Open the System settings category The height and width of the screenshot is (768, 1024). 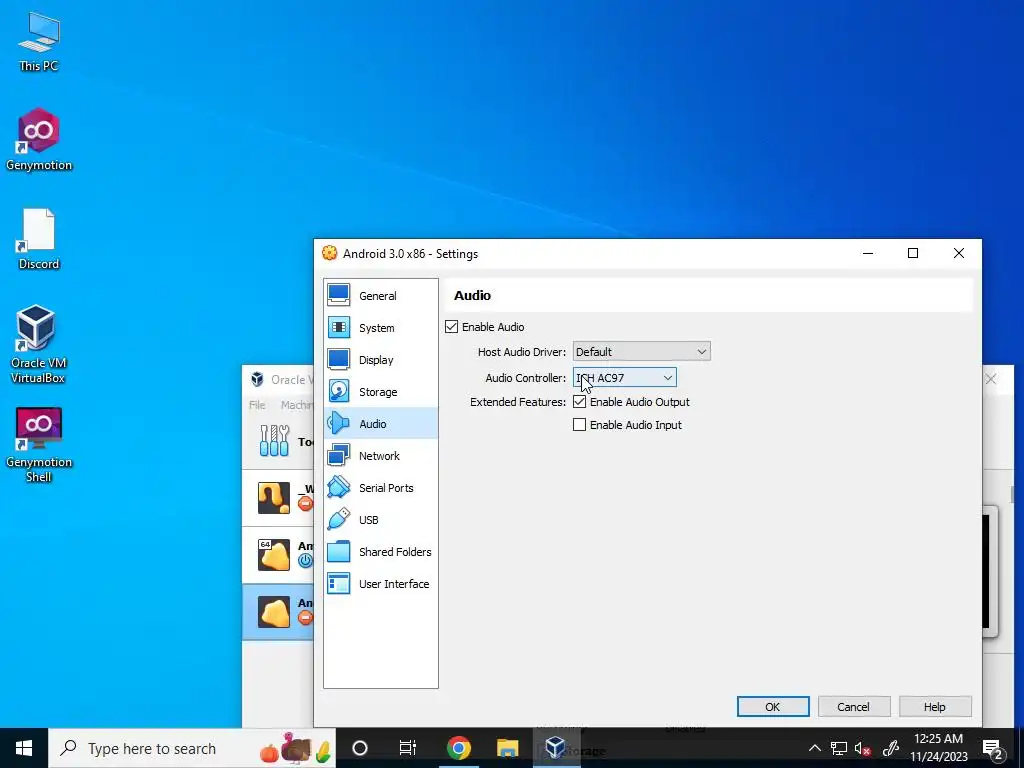[380, 328]
